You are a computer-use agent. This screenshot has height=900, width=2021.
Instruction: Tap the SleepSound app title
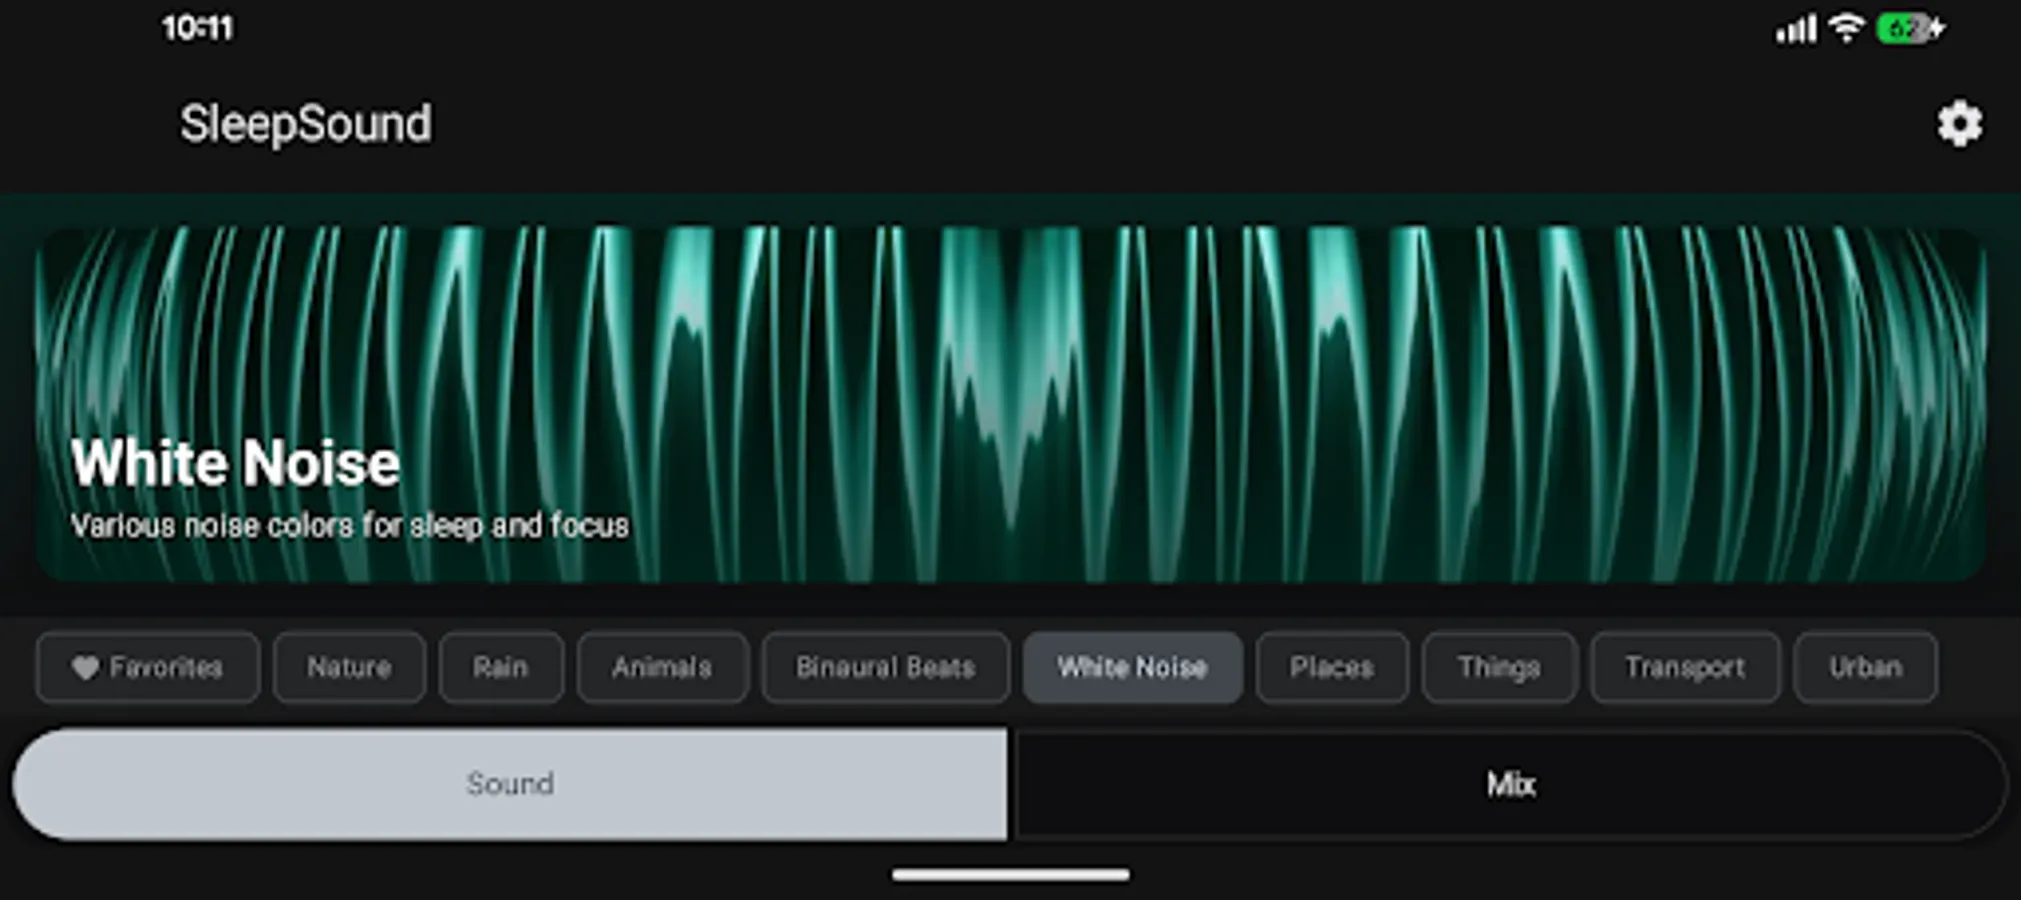306,123
